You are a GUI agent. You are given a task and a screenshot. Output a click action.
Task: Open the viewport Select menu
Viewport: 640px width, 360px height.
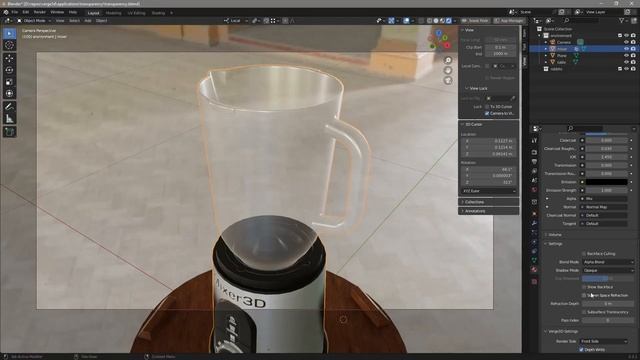click(74, 20)
